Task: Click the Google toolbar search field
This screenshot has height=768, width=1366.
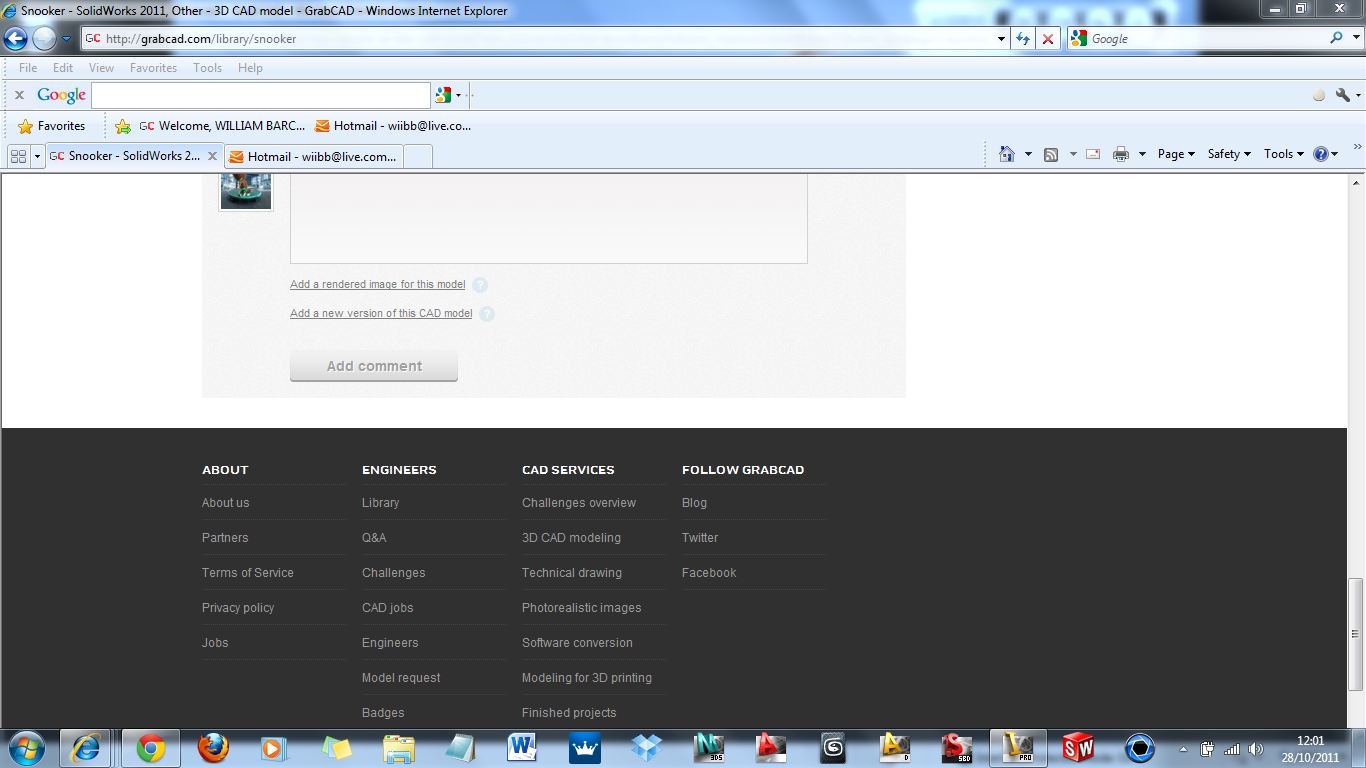Action: [261, 95]
